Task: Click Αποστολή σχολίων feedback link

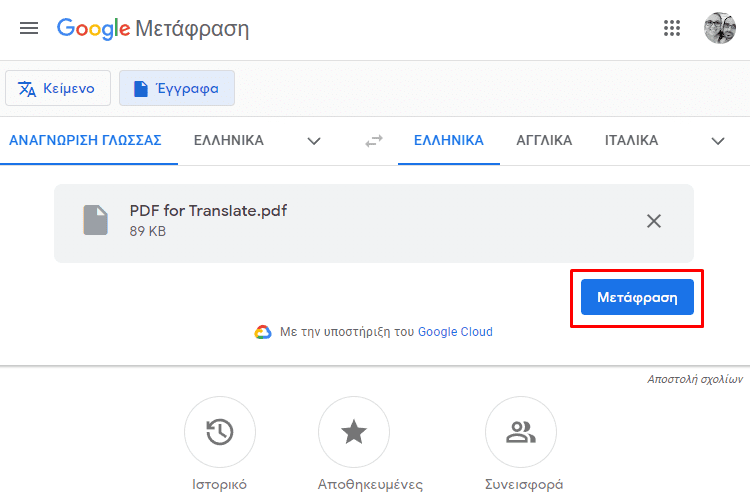Action: (695, 379)
